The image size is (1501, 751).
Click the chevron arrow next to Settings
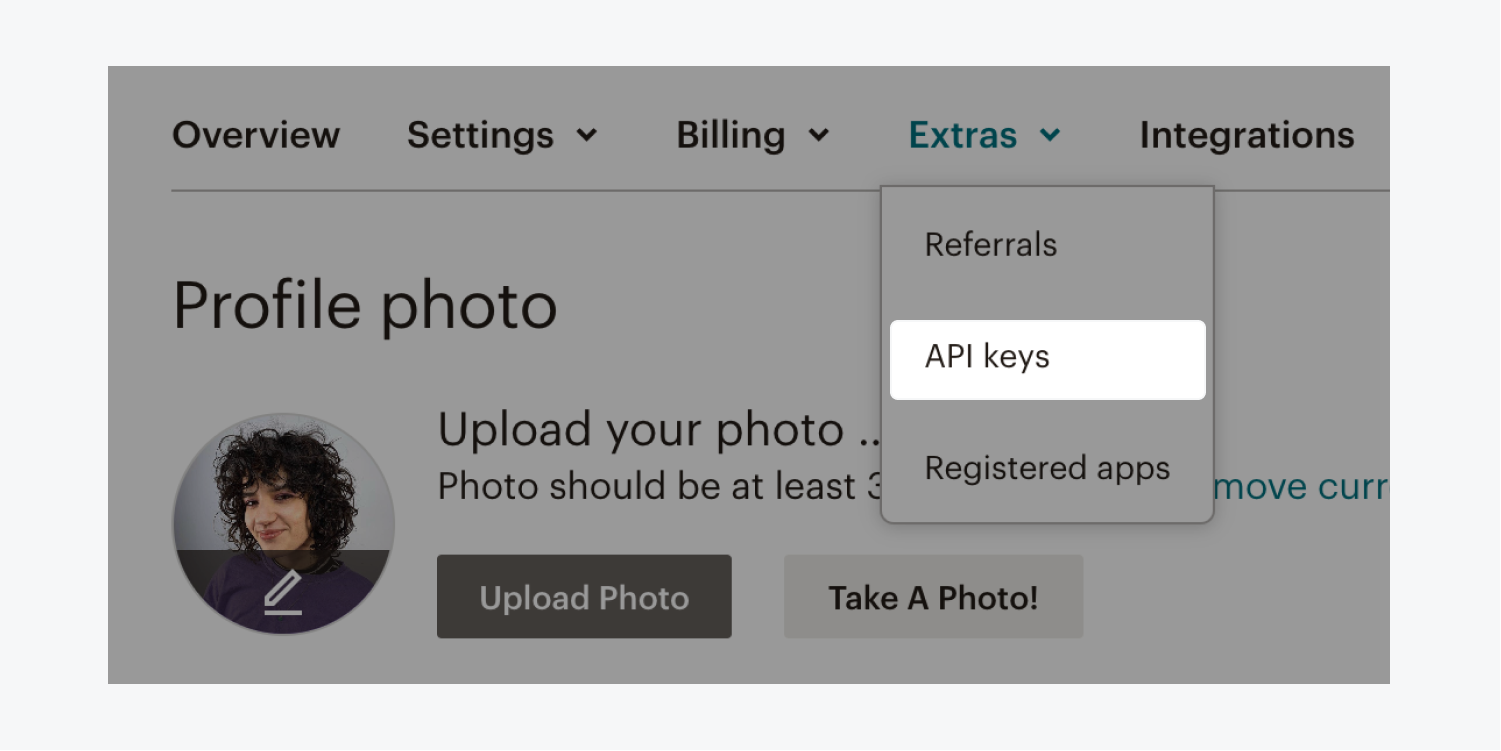(588, 135)
